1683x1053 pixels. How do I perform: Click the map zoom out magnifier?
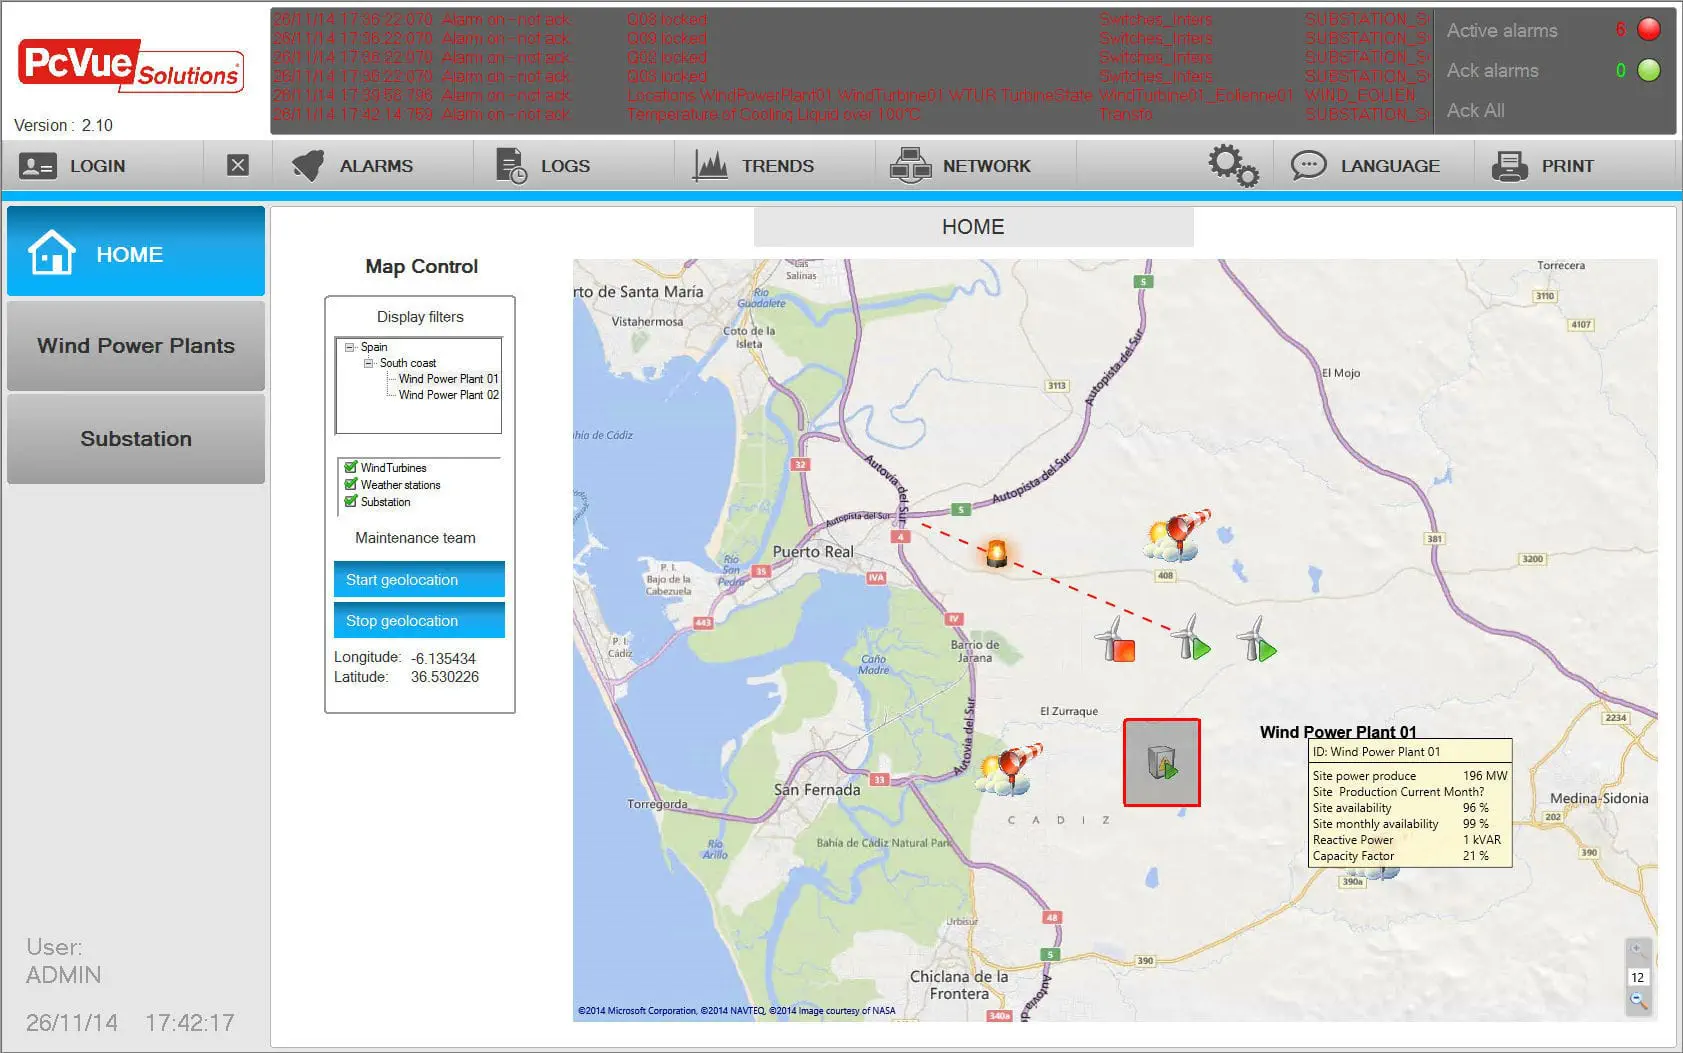tap(1637, 1000)
